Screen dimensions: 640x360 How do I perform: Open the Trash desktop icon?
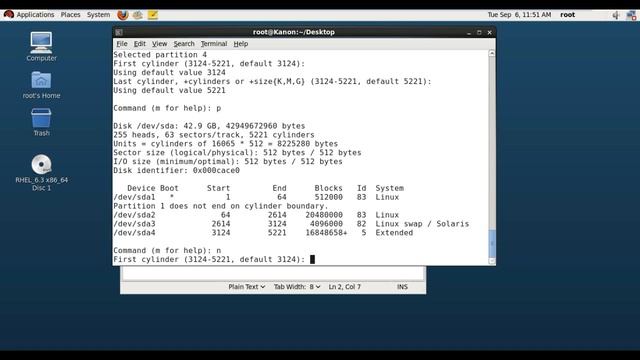[41, 122]
